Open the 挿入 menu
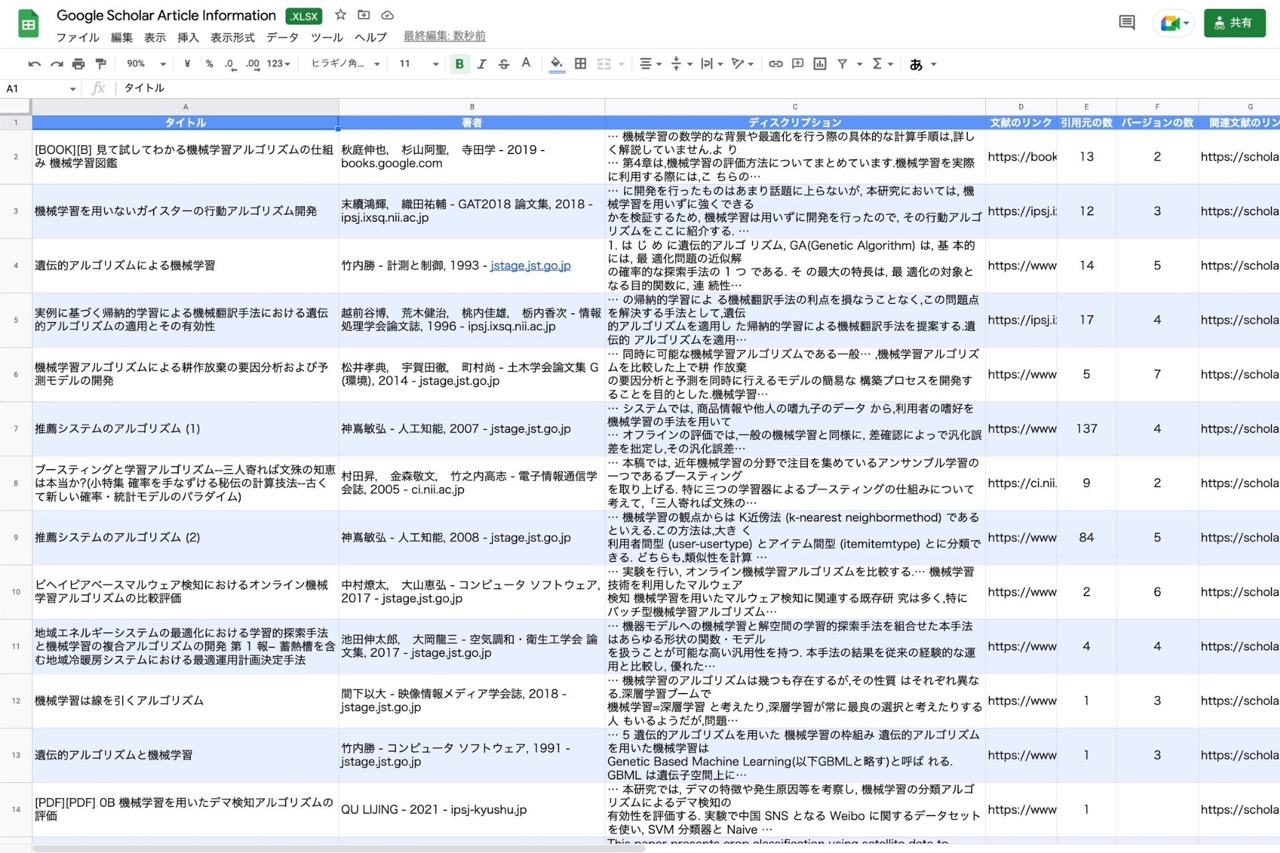Viewport: 1280px width, 853px height. click(x=188, y=37)
